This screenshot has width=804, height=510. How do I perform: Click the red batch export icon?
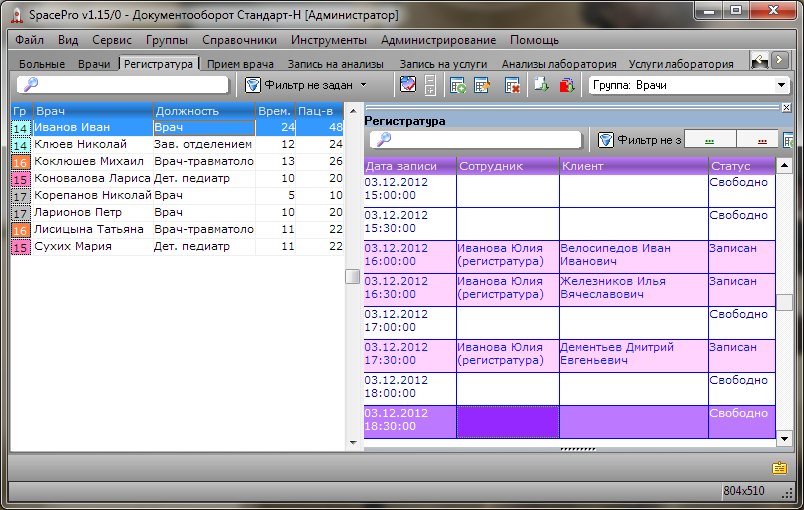(567, 85)
